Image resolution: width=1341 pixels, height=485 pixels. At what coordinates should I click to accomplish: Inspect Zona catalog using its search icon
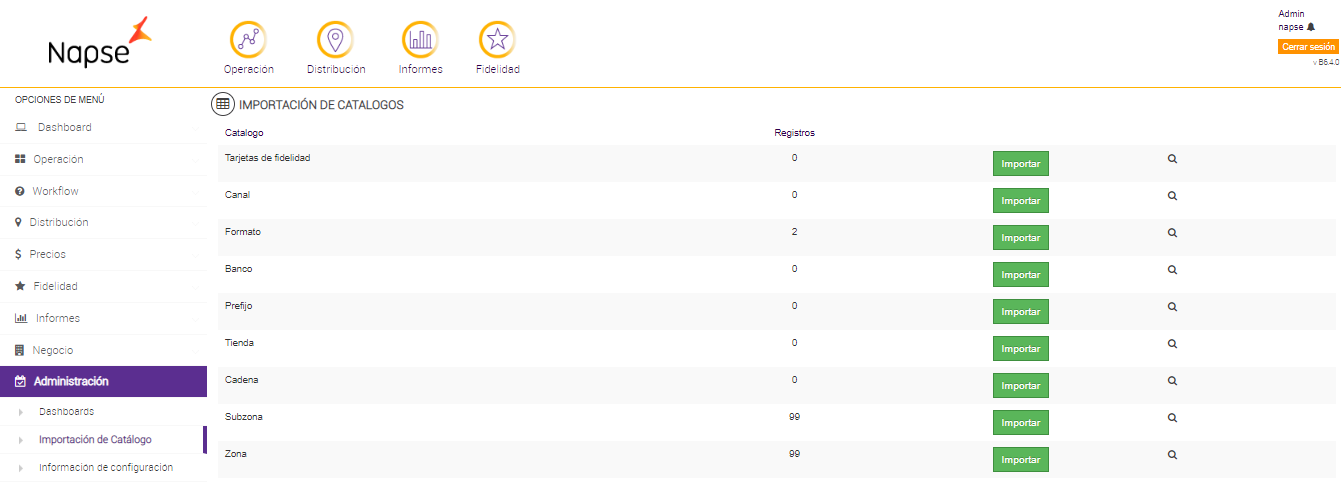click(x=1172, y=455)
